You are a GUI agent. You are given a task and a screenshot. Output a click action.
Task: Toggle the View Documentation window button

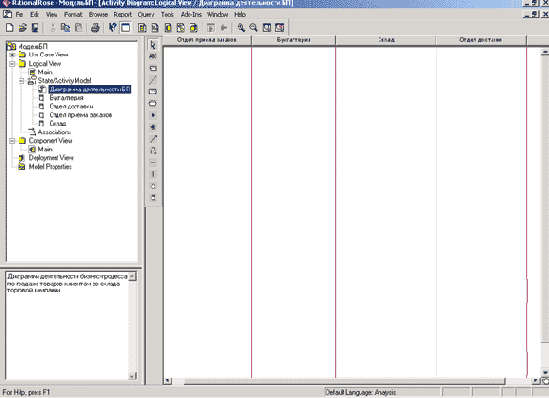pyautogui.click(x=125, y=28)
